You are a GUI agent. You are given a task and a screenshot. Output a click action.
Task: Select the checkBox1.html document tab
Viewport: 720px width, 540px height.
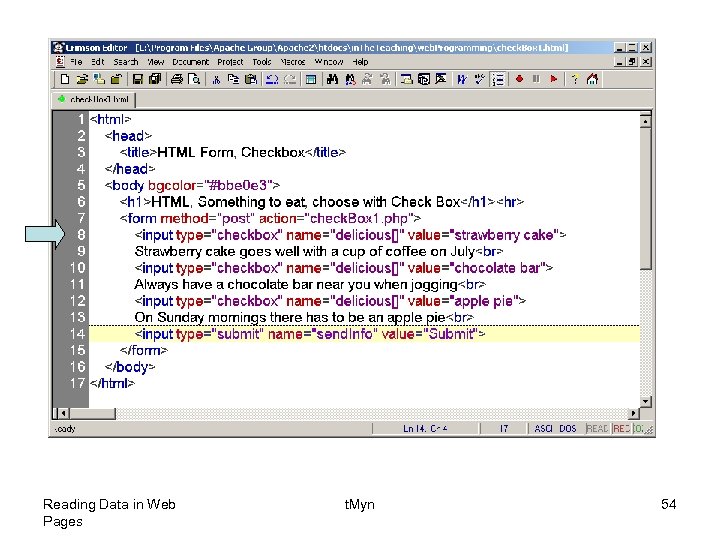pos(94,99)
